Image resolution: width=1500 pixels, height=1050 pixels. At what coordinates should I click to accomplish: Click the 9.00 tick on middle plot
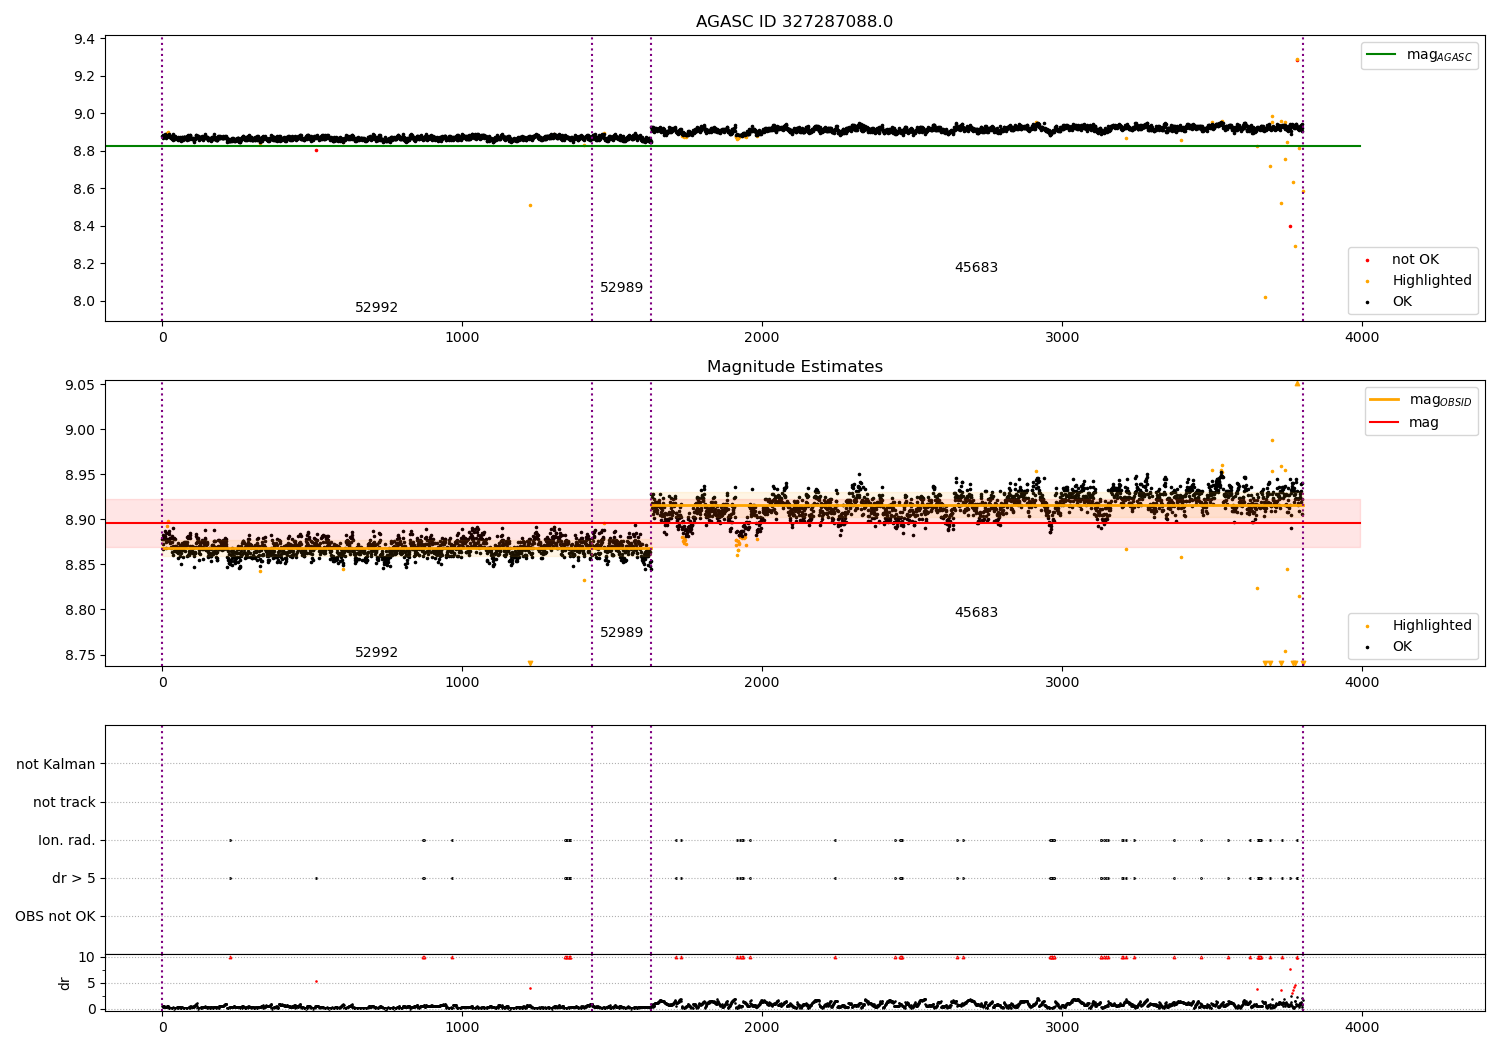coord(80,431)
